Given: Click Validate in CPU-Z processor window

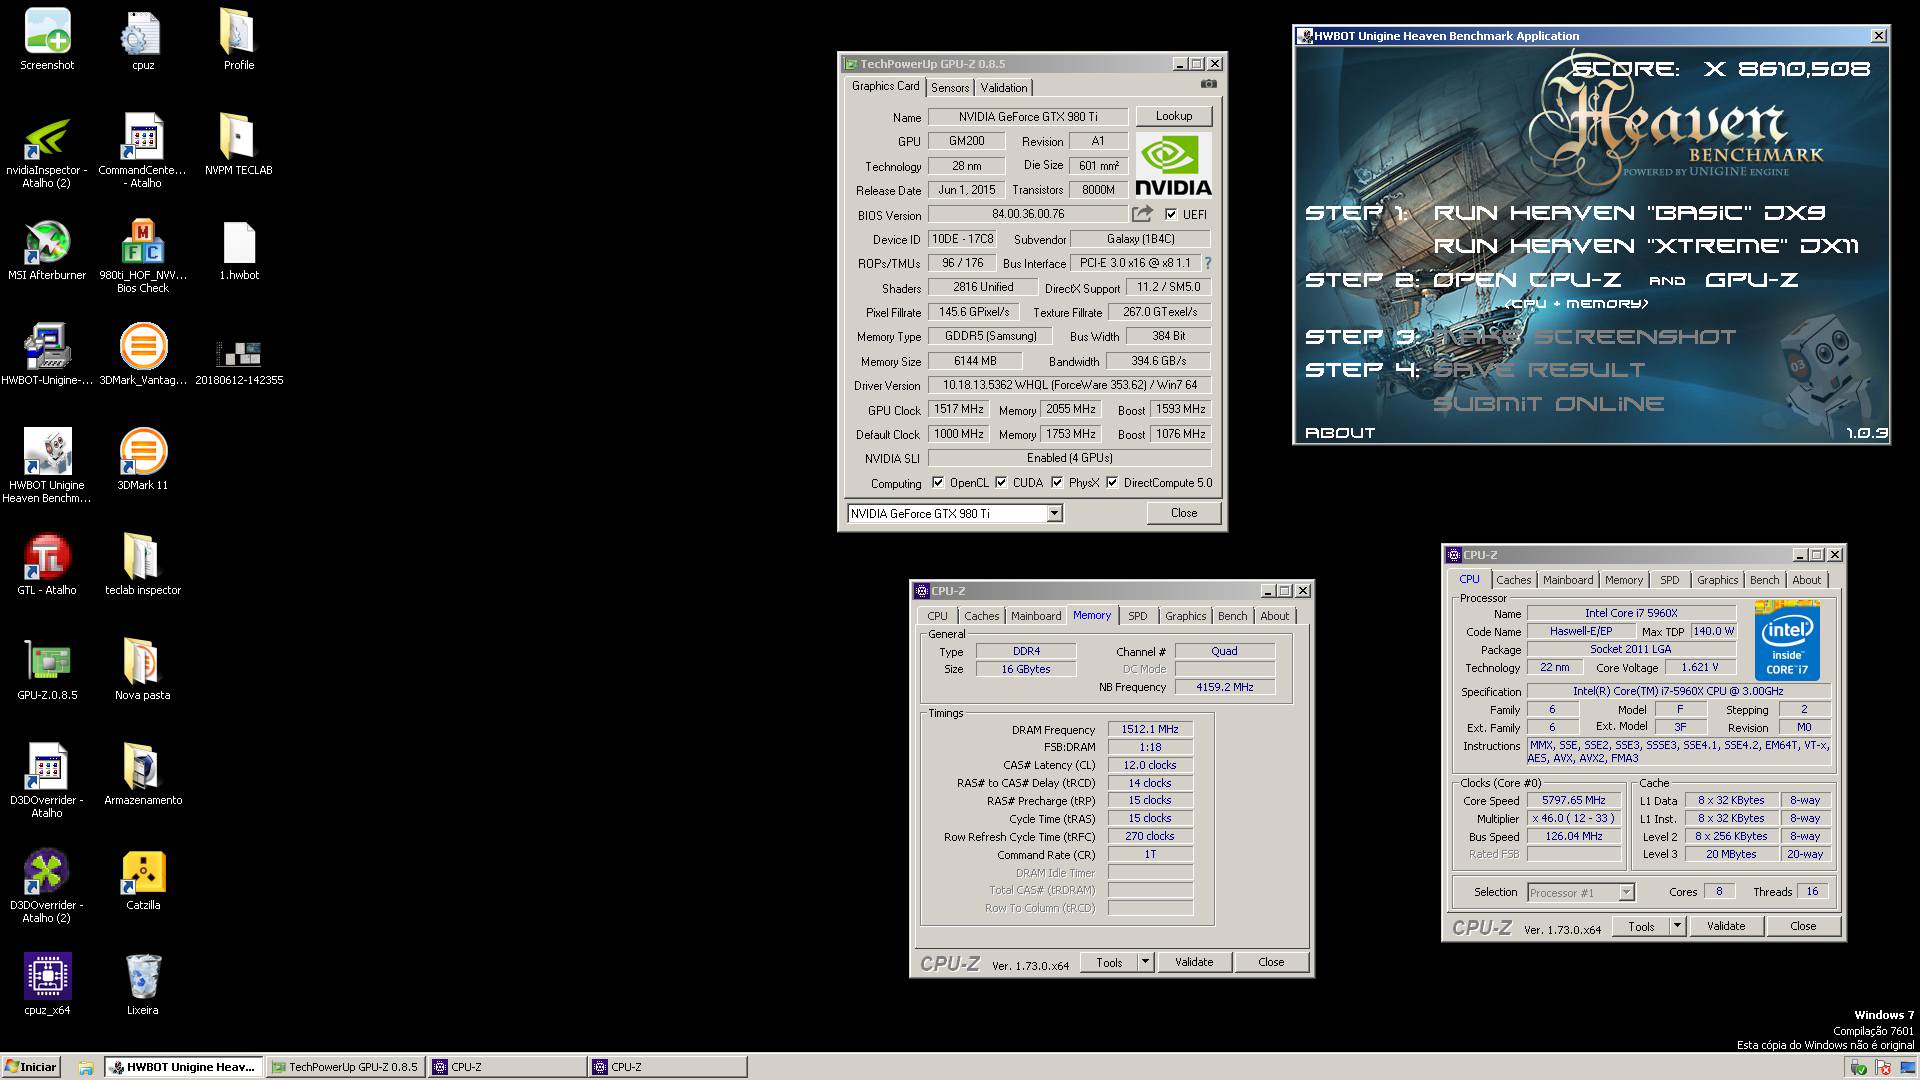Looking at the screenshot, I should pos(1725,926).
